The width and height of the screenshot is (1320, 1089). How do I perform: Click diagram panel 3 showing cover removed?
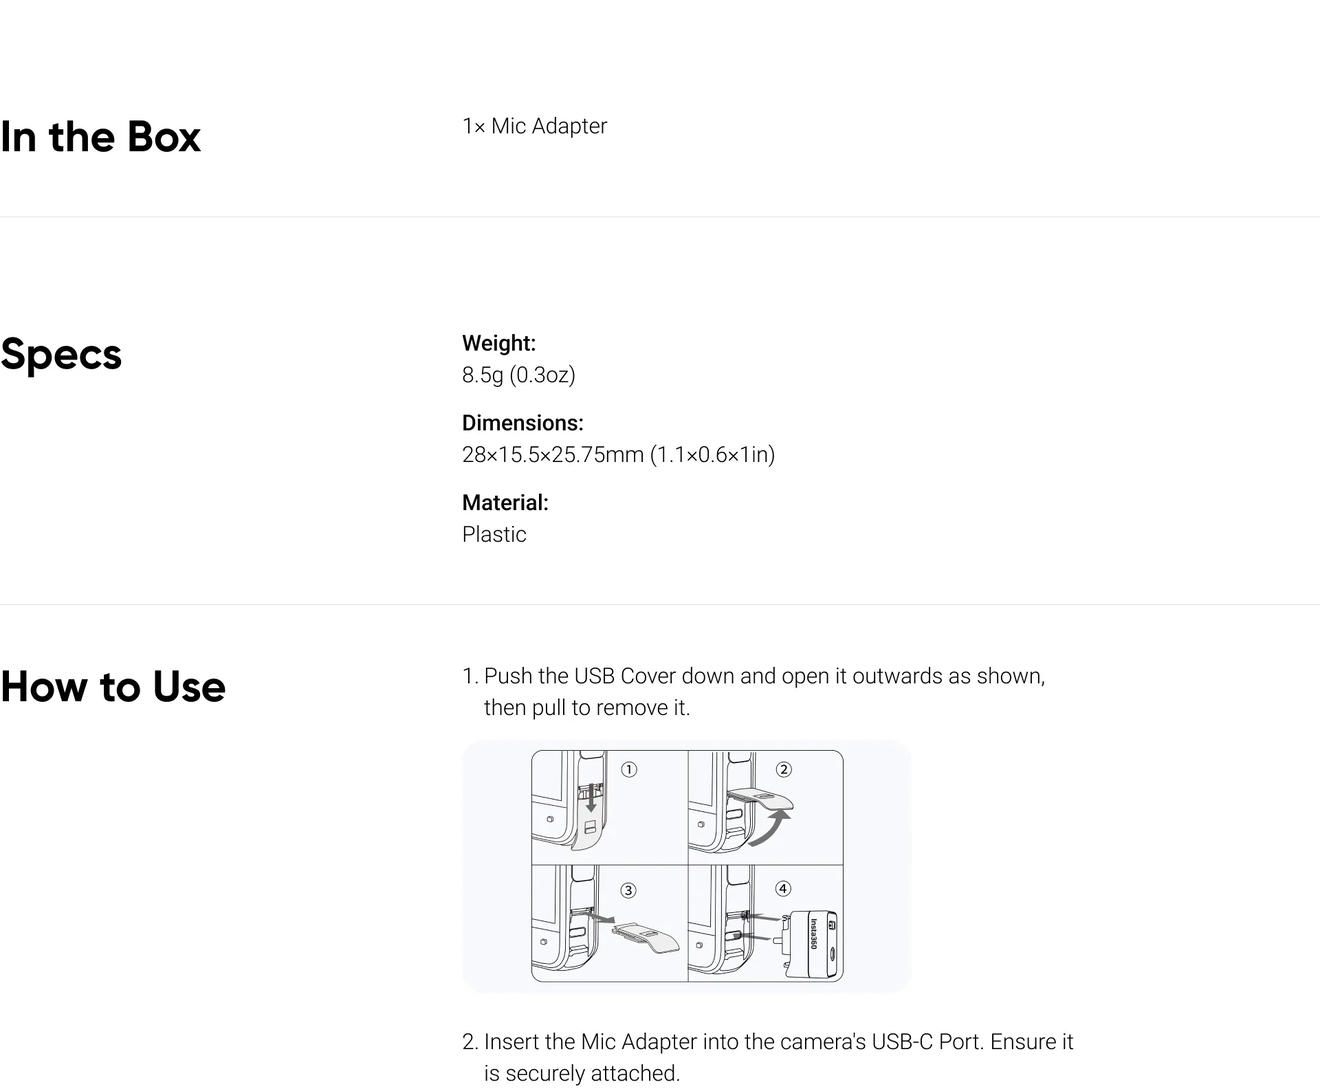(x=609, y=923)
